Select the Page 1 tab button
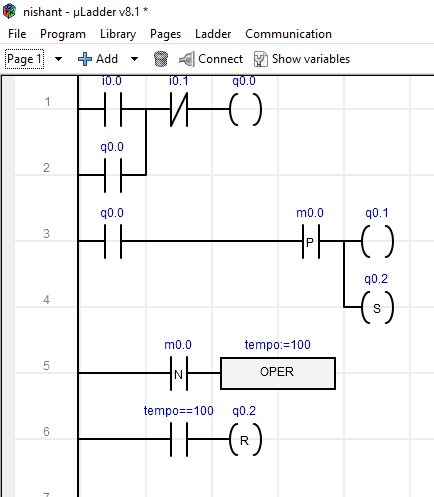 pos(24,59)
